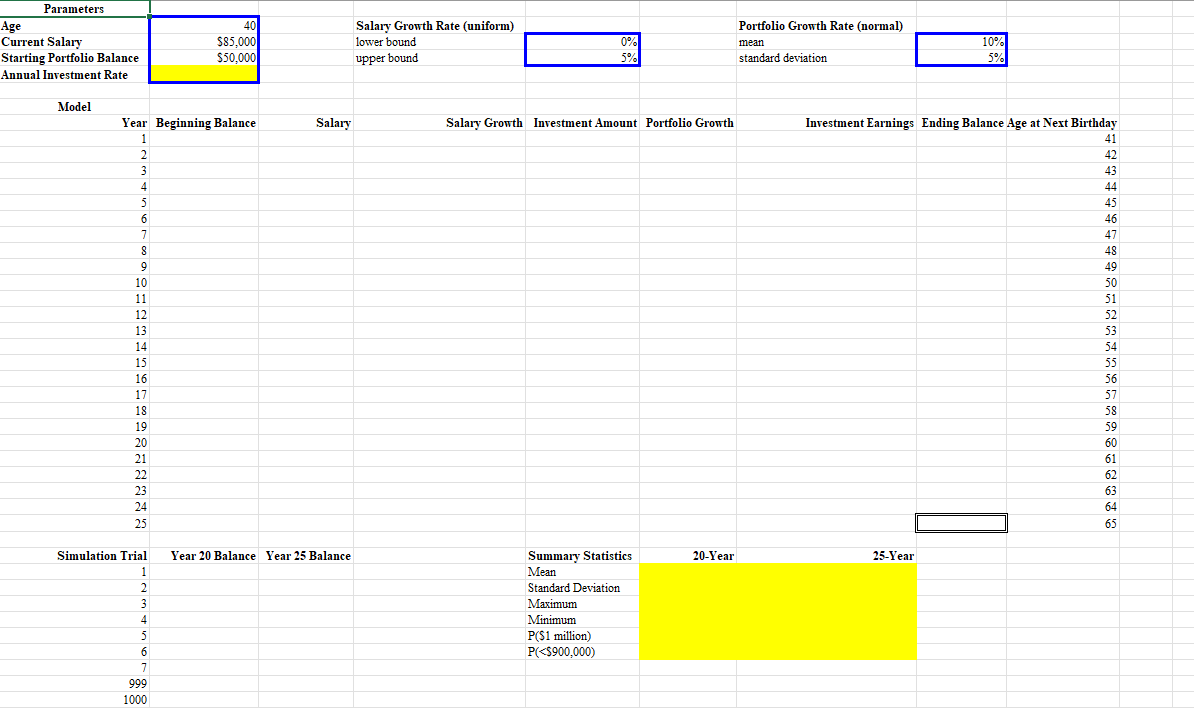Click the 'Ending Balance' column header
Viewport: 1194px width, 708px height.
(963, 123)
